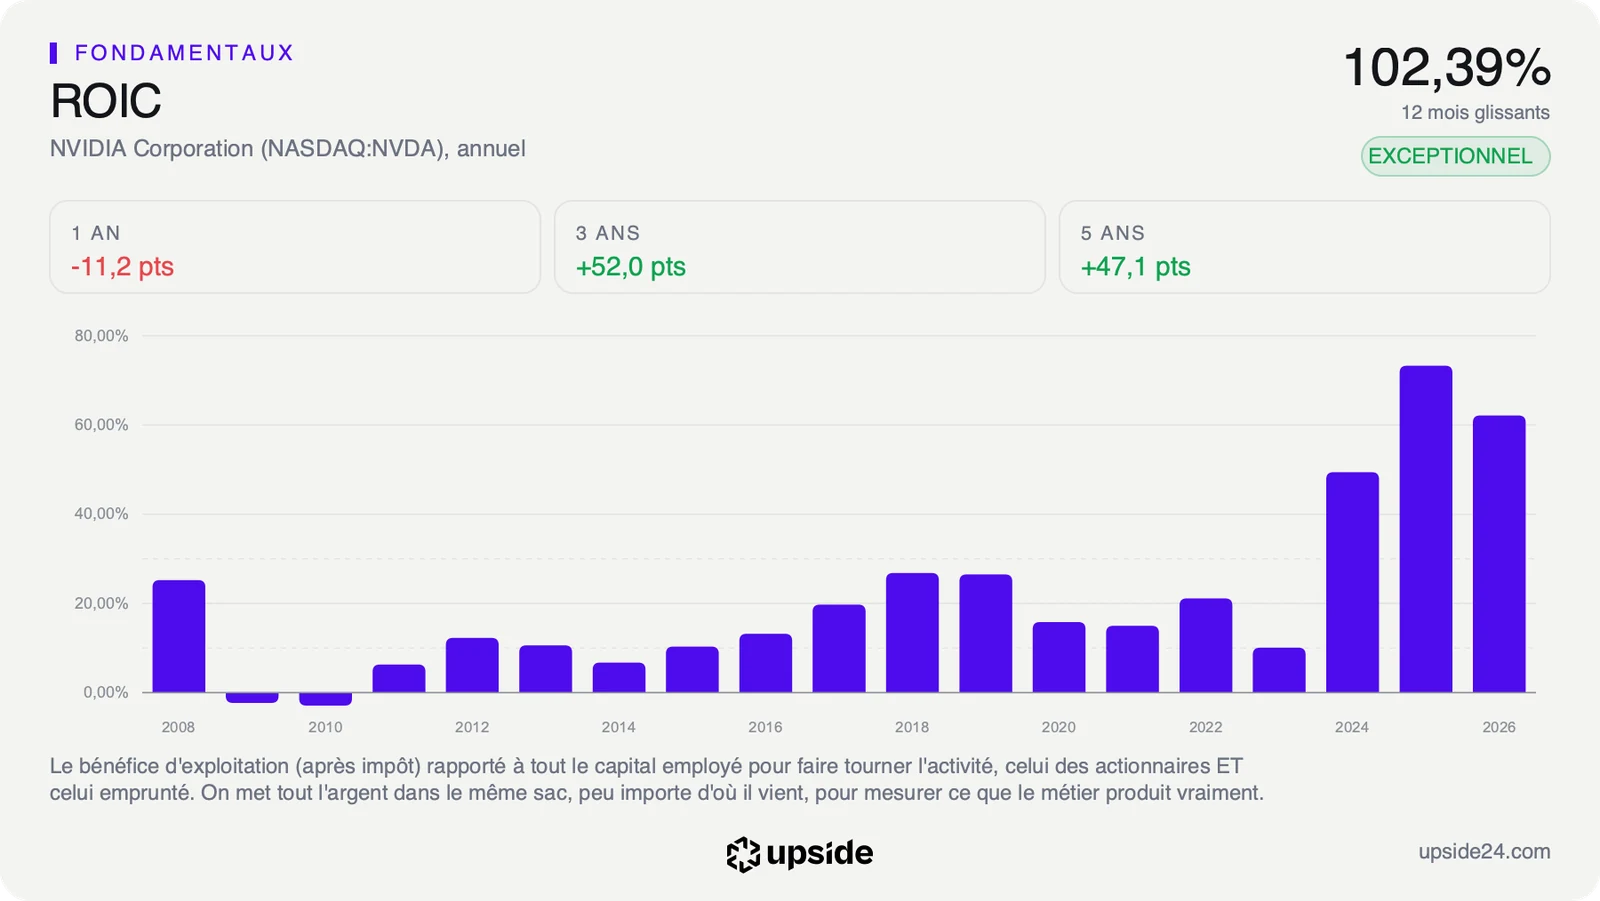The image size is (1600, 901).
Task: Click the 20,00% axis label
Action: click(x=101, y=603)
